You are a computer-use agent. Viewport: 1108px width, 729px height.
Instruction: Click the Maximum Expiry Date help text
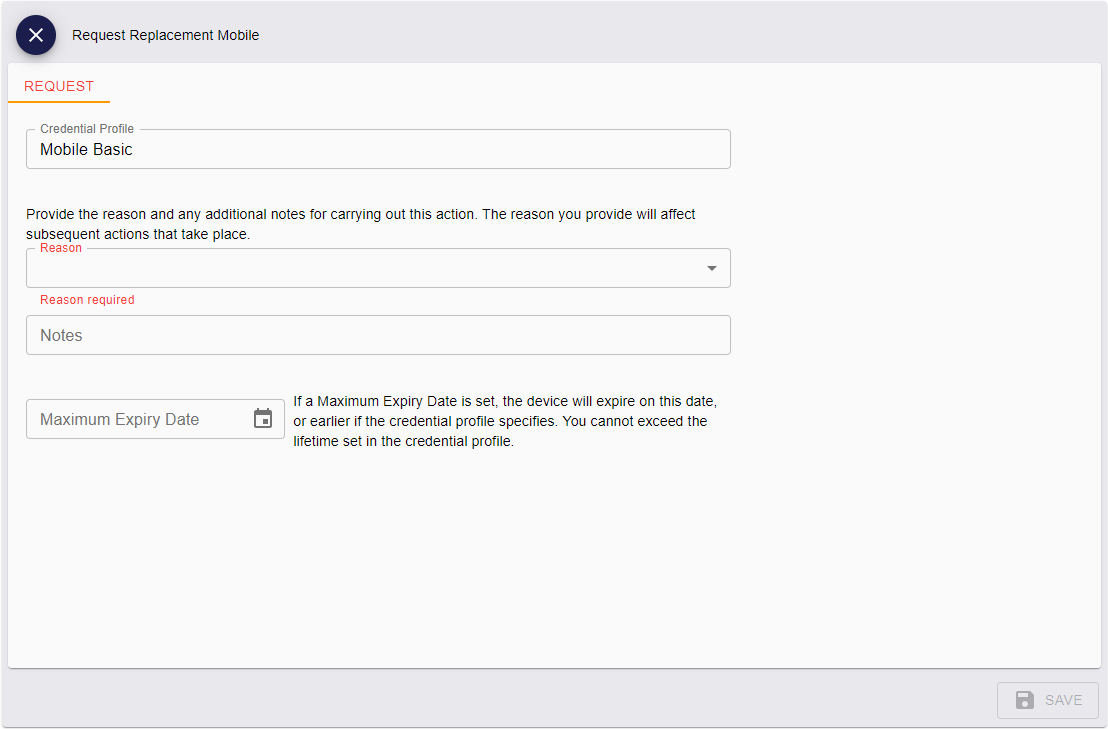pyautogui.click(x=505, y=421)
